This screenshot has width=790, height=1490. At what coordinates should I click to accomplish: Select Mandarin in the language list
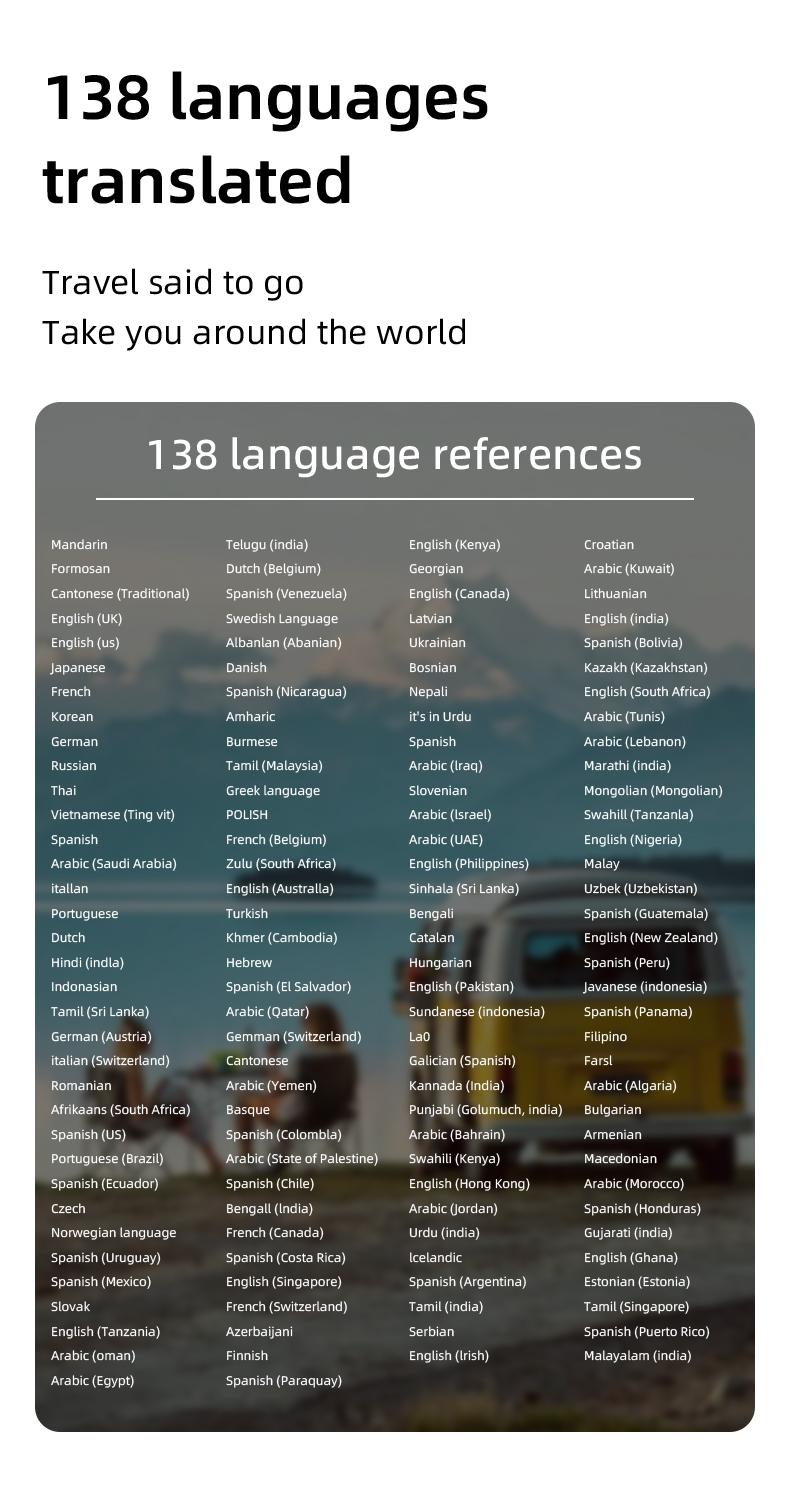[x=79, y=545]
